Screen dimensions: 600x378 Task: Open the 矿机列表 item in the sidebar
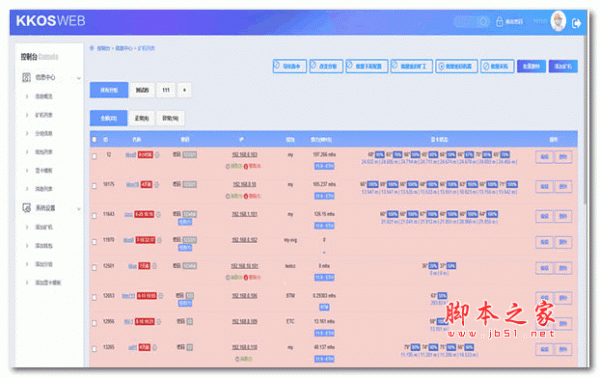point(44,115)
